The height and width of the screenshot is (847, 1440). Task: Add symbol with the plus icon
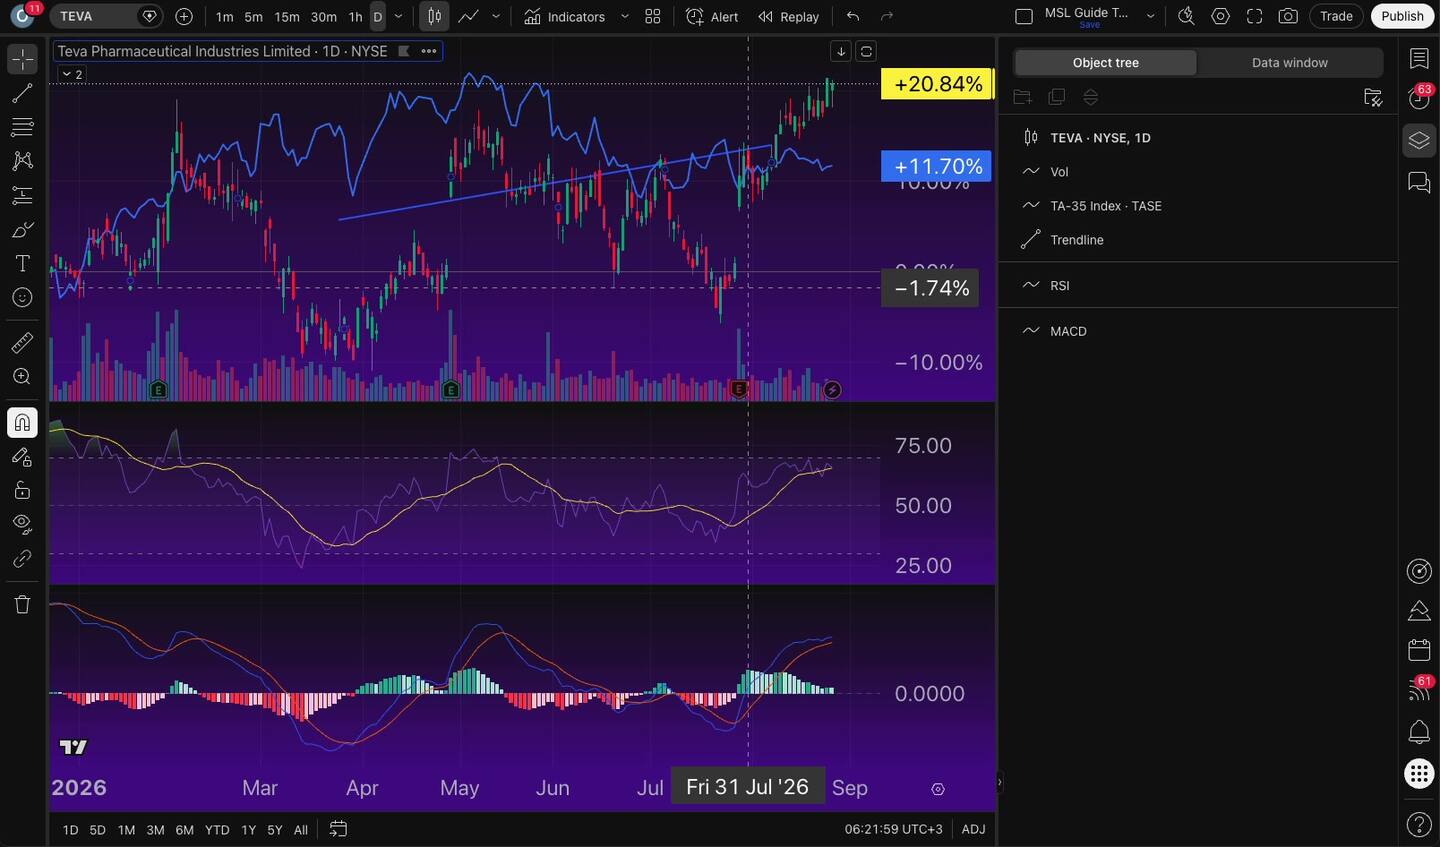pyautogui.click(x=184, y=16)
